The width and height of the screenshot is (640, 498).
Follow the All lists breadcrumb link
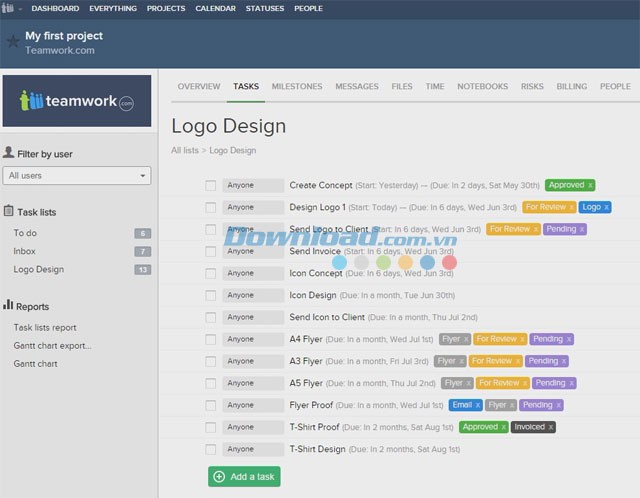(x=185, y=150)
